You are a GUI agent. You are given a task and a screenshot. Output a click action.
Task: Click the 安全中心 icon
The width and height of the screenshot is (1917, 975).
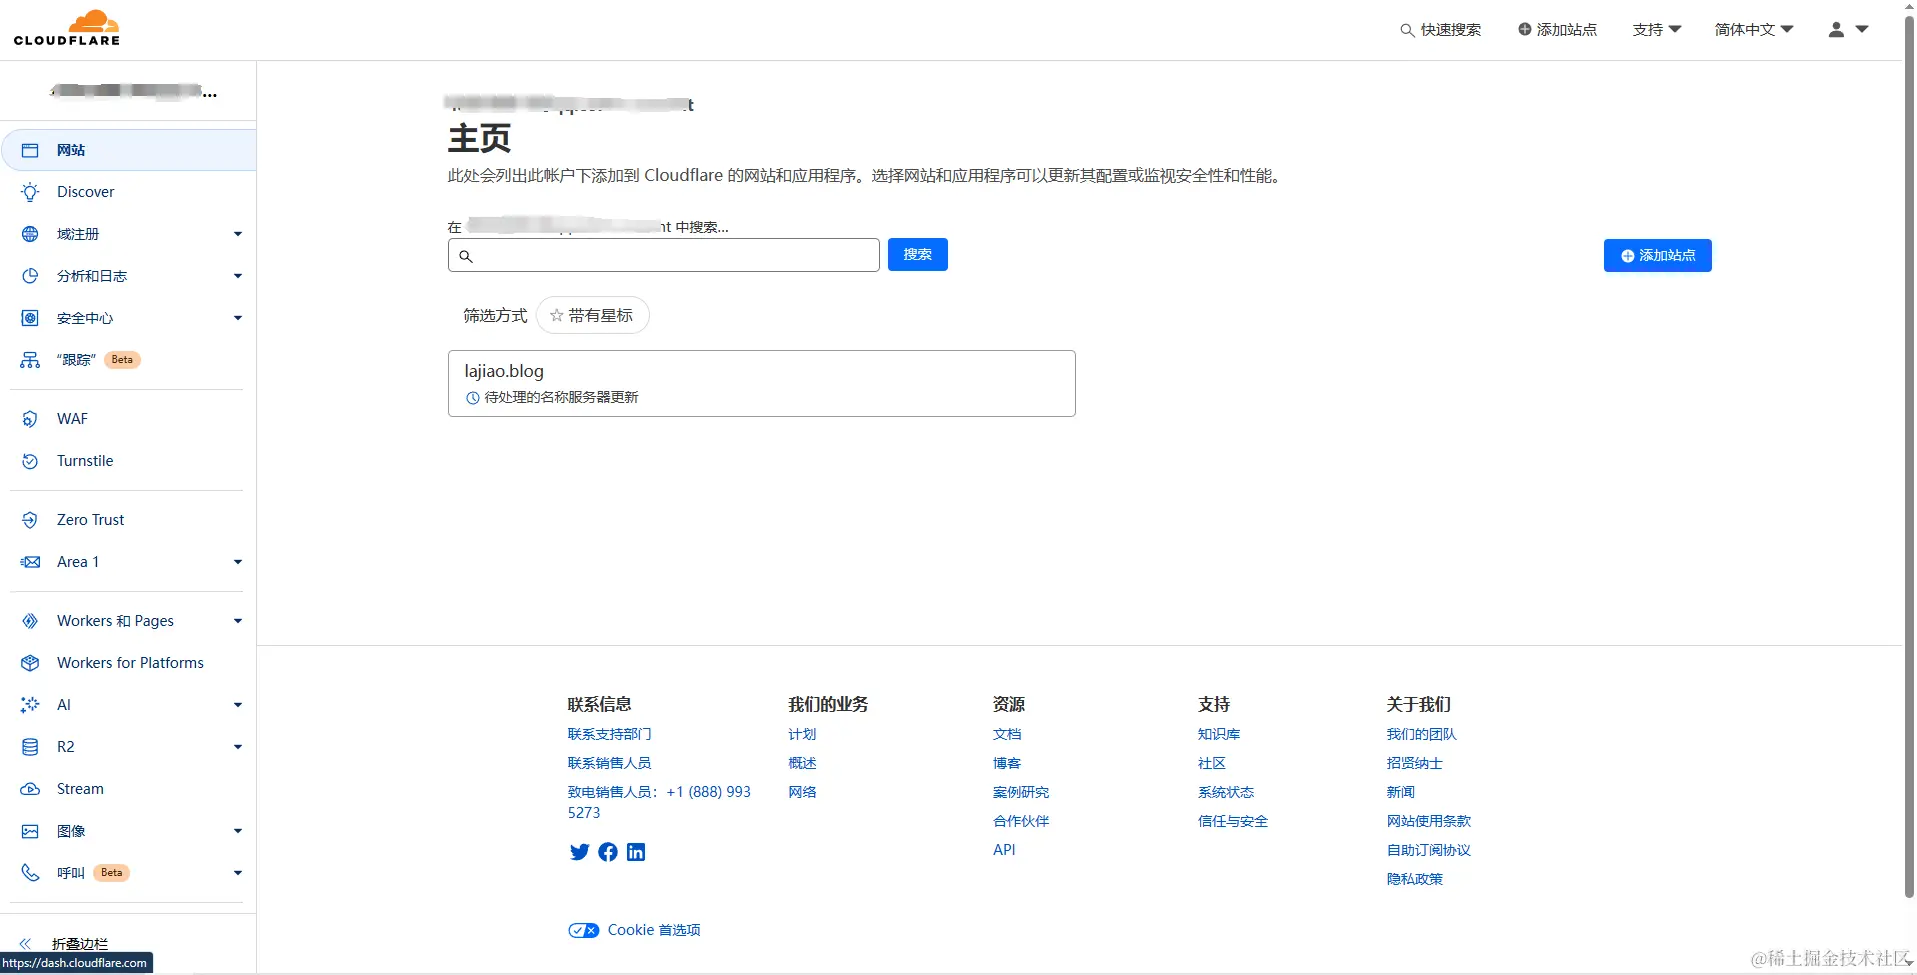pyautogui.click(x=30, y=318)
